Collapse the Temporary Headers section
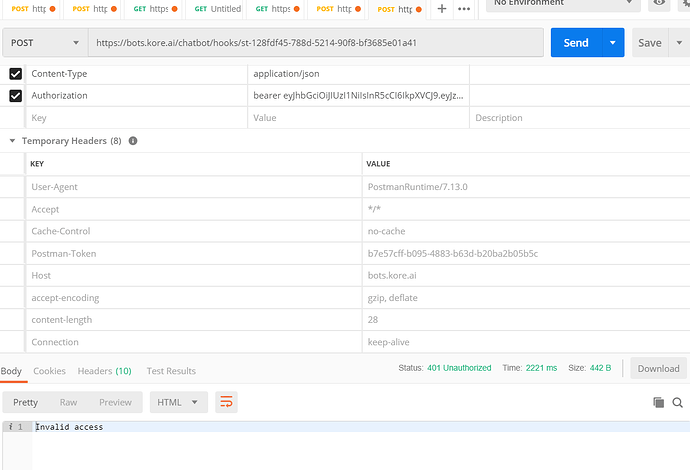The image size is (690, 470). 12,141
